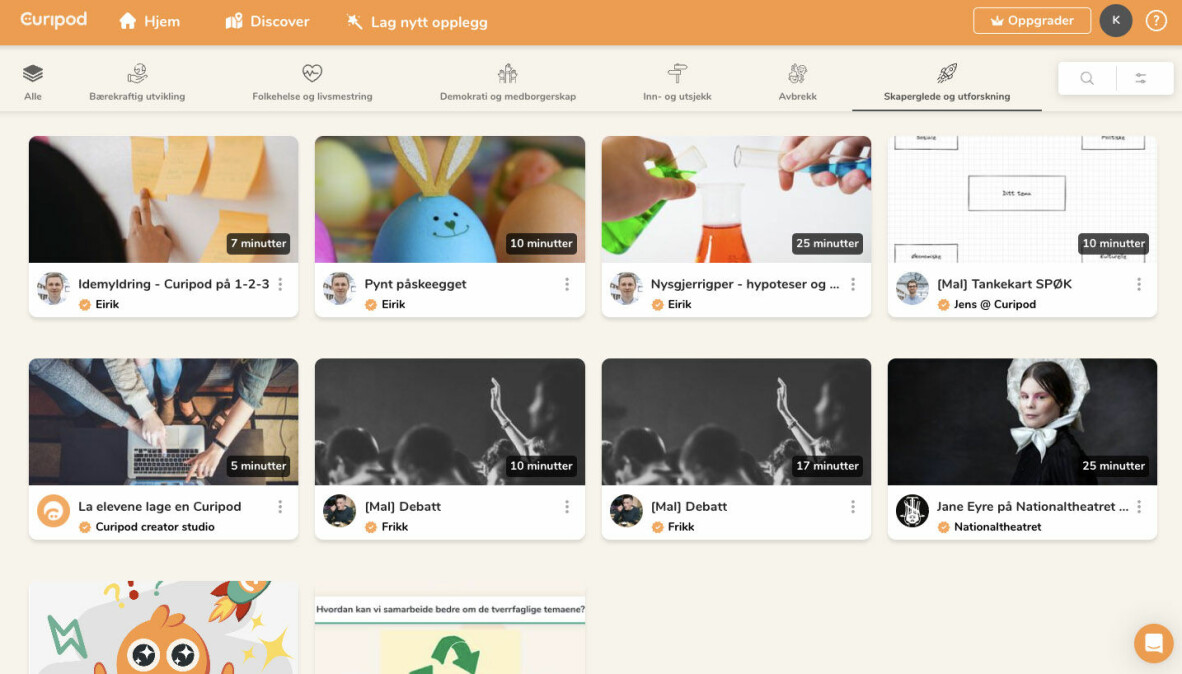Screen dimensions: 1182x674
Task: Open the K user profile avatar
Action: coord(1116,20)
